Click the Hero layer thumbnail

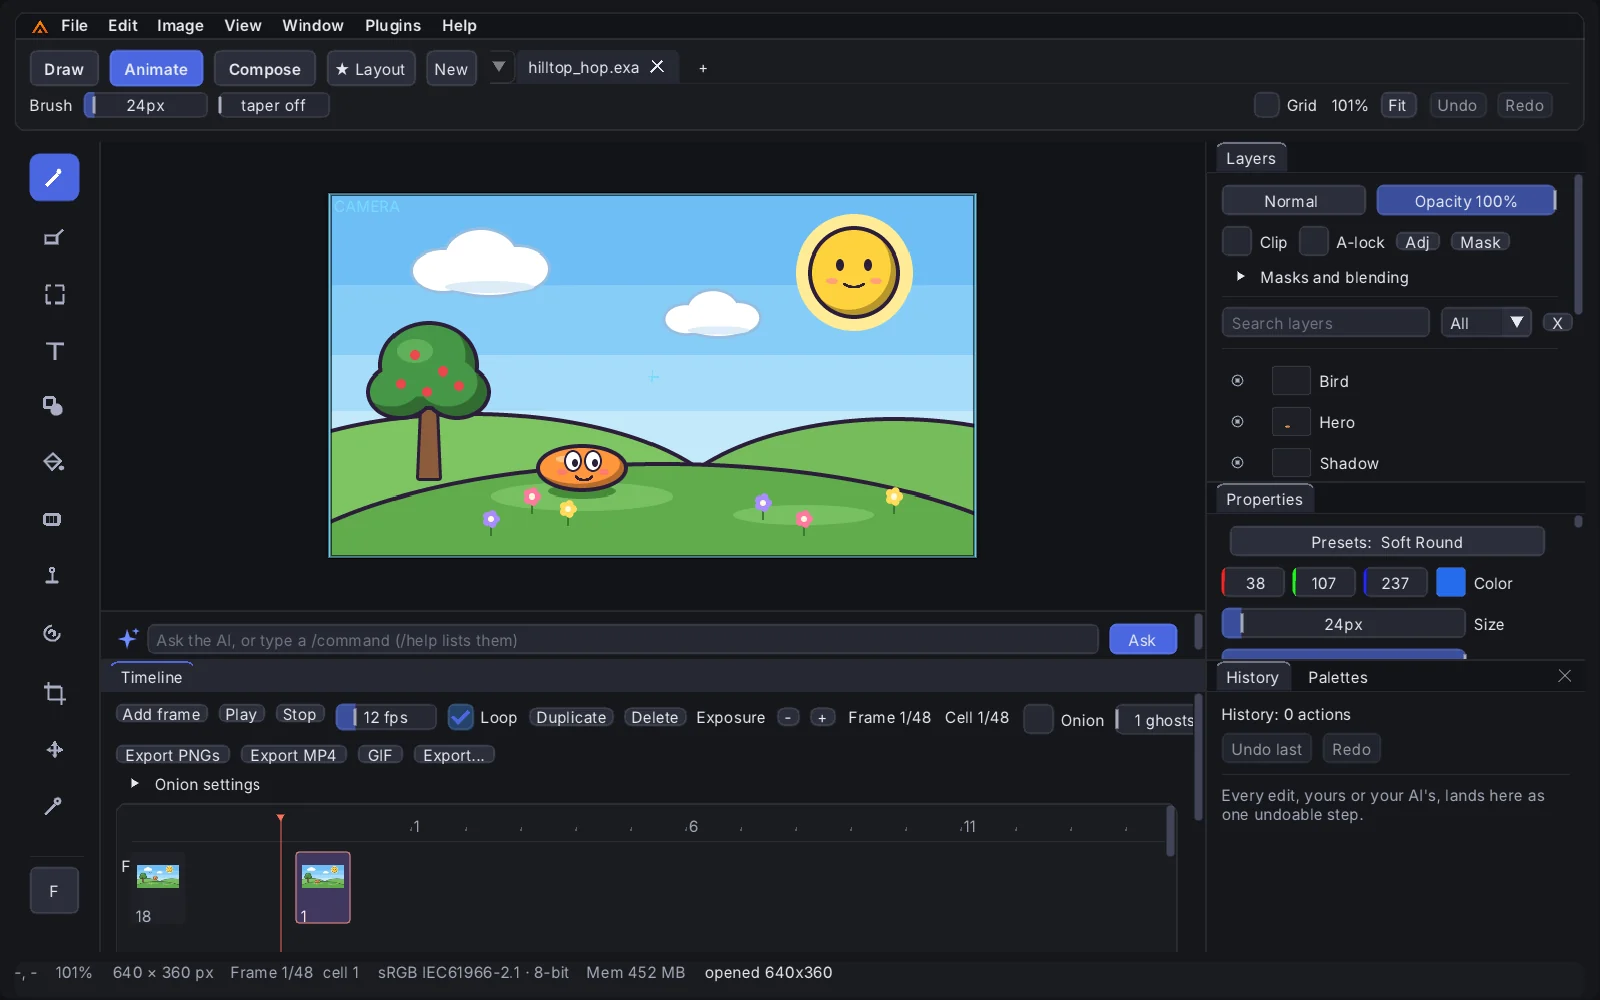coord(1290,422)
